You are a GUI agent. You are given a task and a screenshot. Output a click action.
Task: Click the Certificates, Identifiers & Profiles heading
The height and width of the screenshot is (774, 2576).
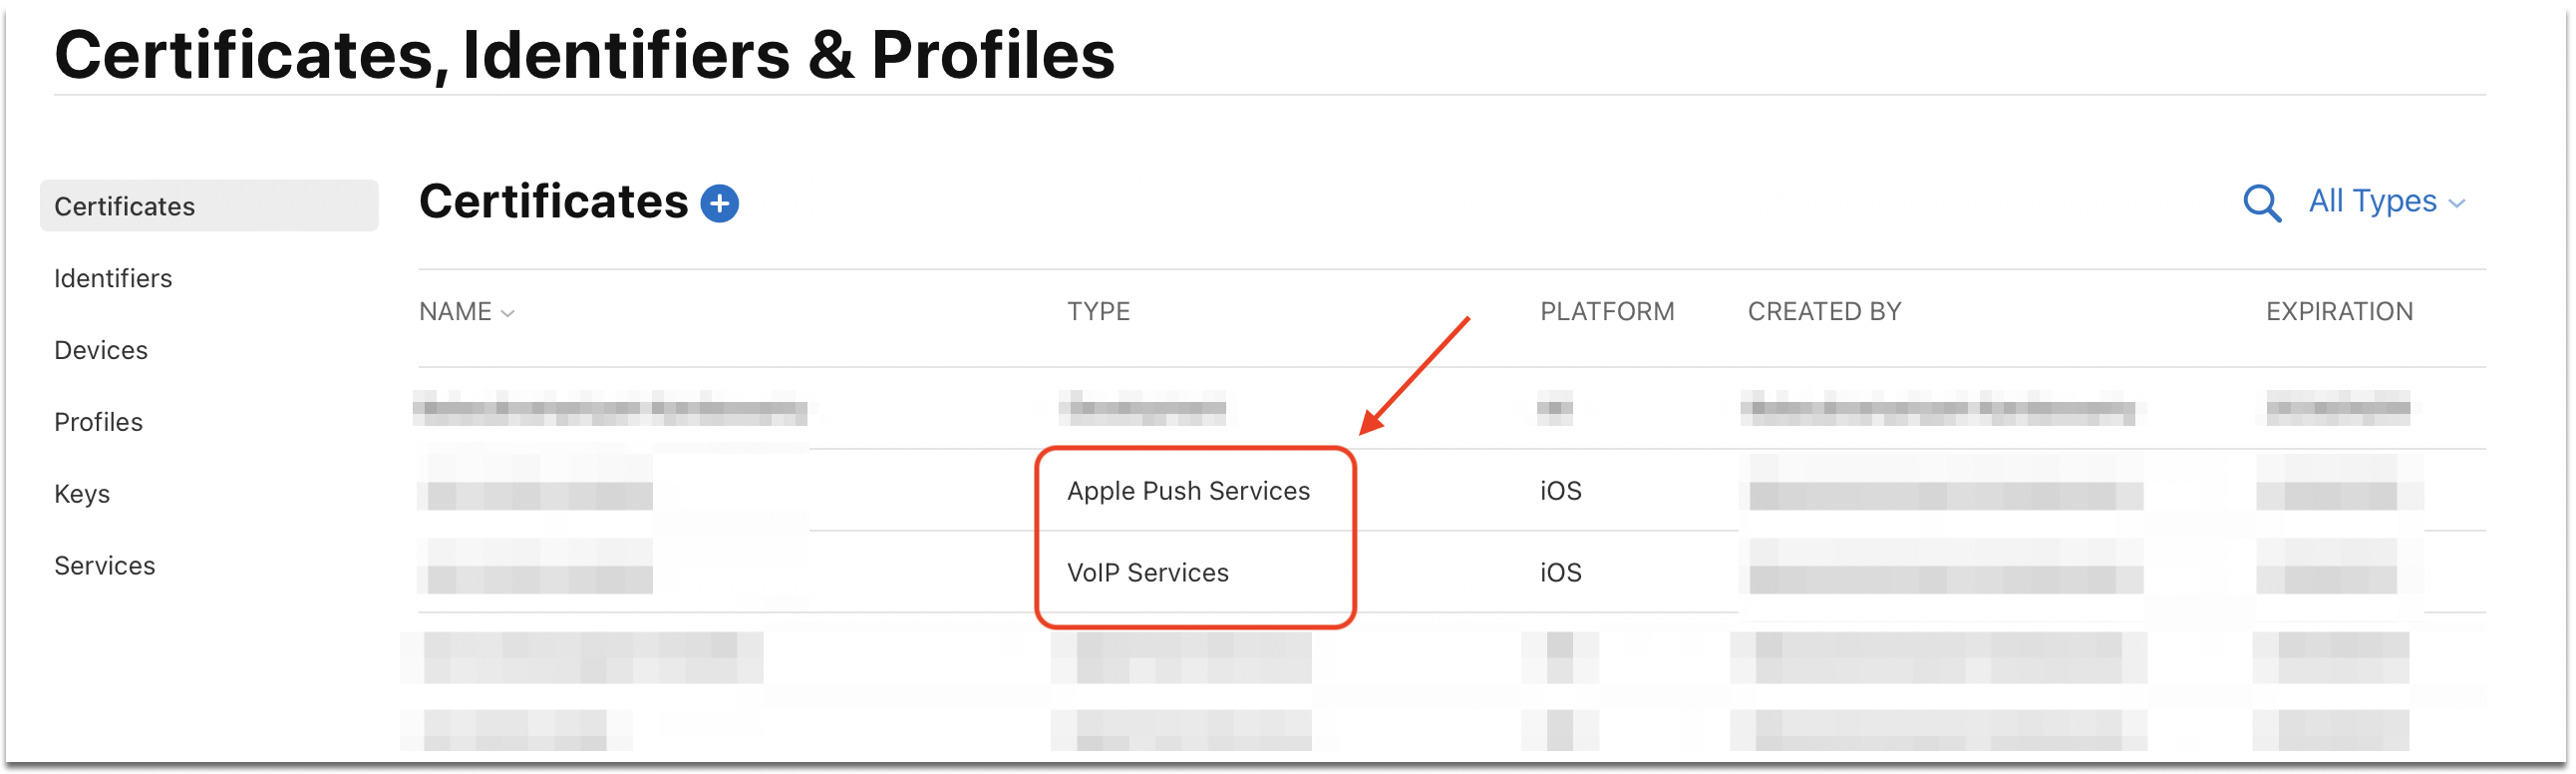[x=586, y=55]
